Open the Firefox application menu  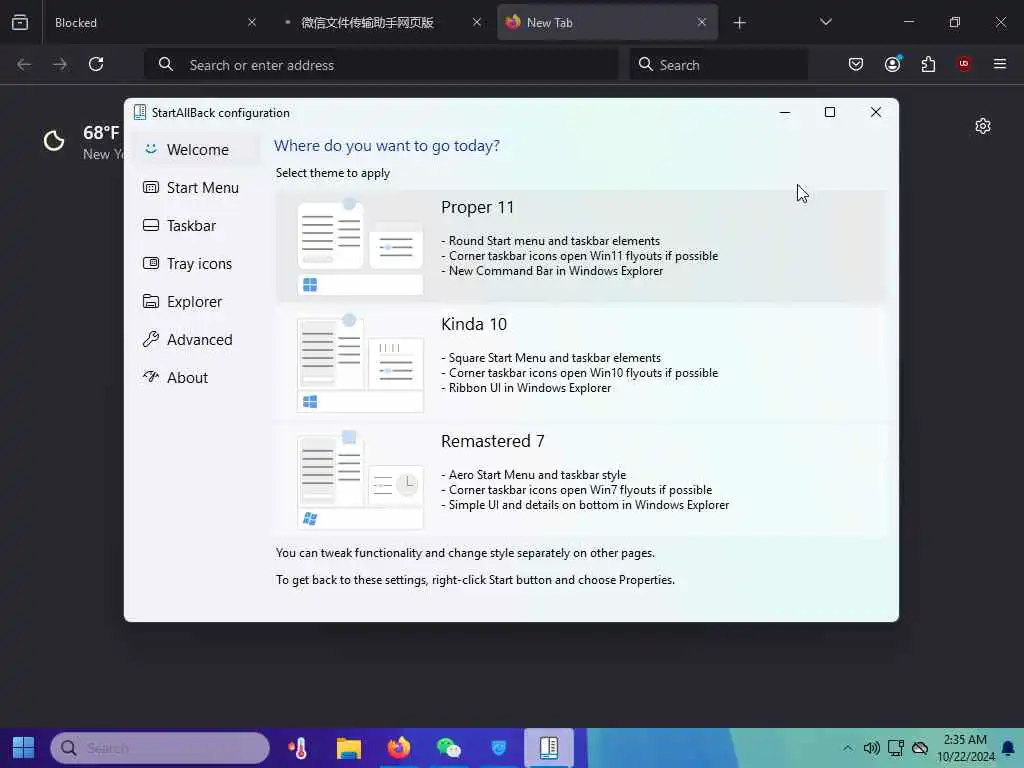[x=999, y=64]
